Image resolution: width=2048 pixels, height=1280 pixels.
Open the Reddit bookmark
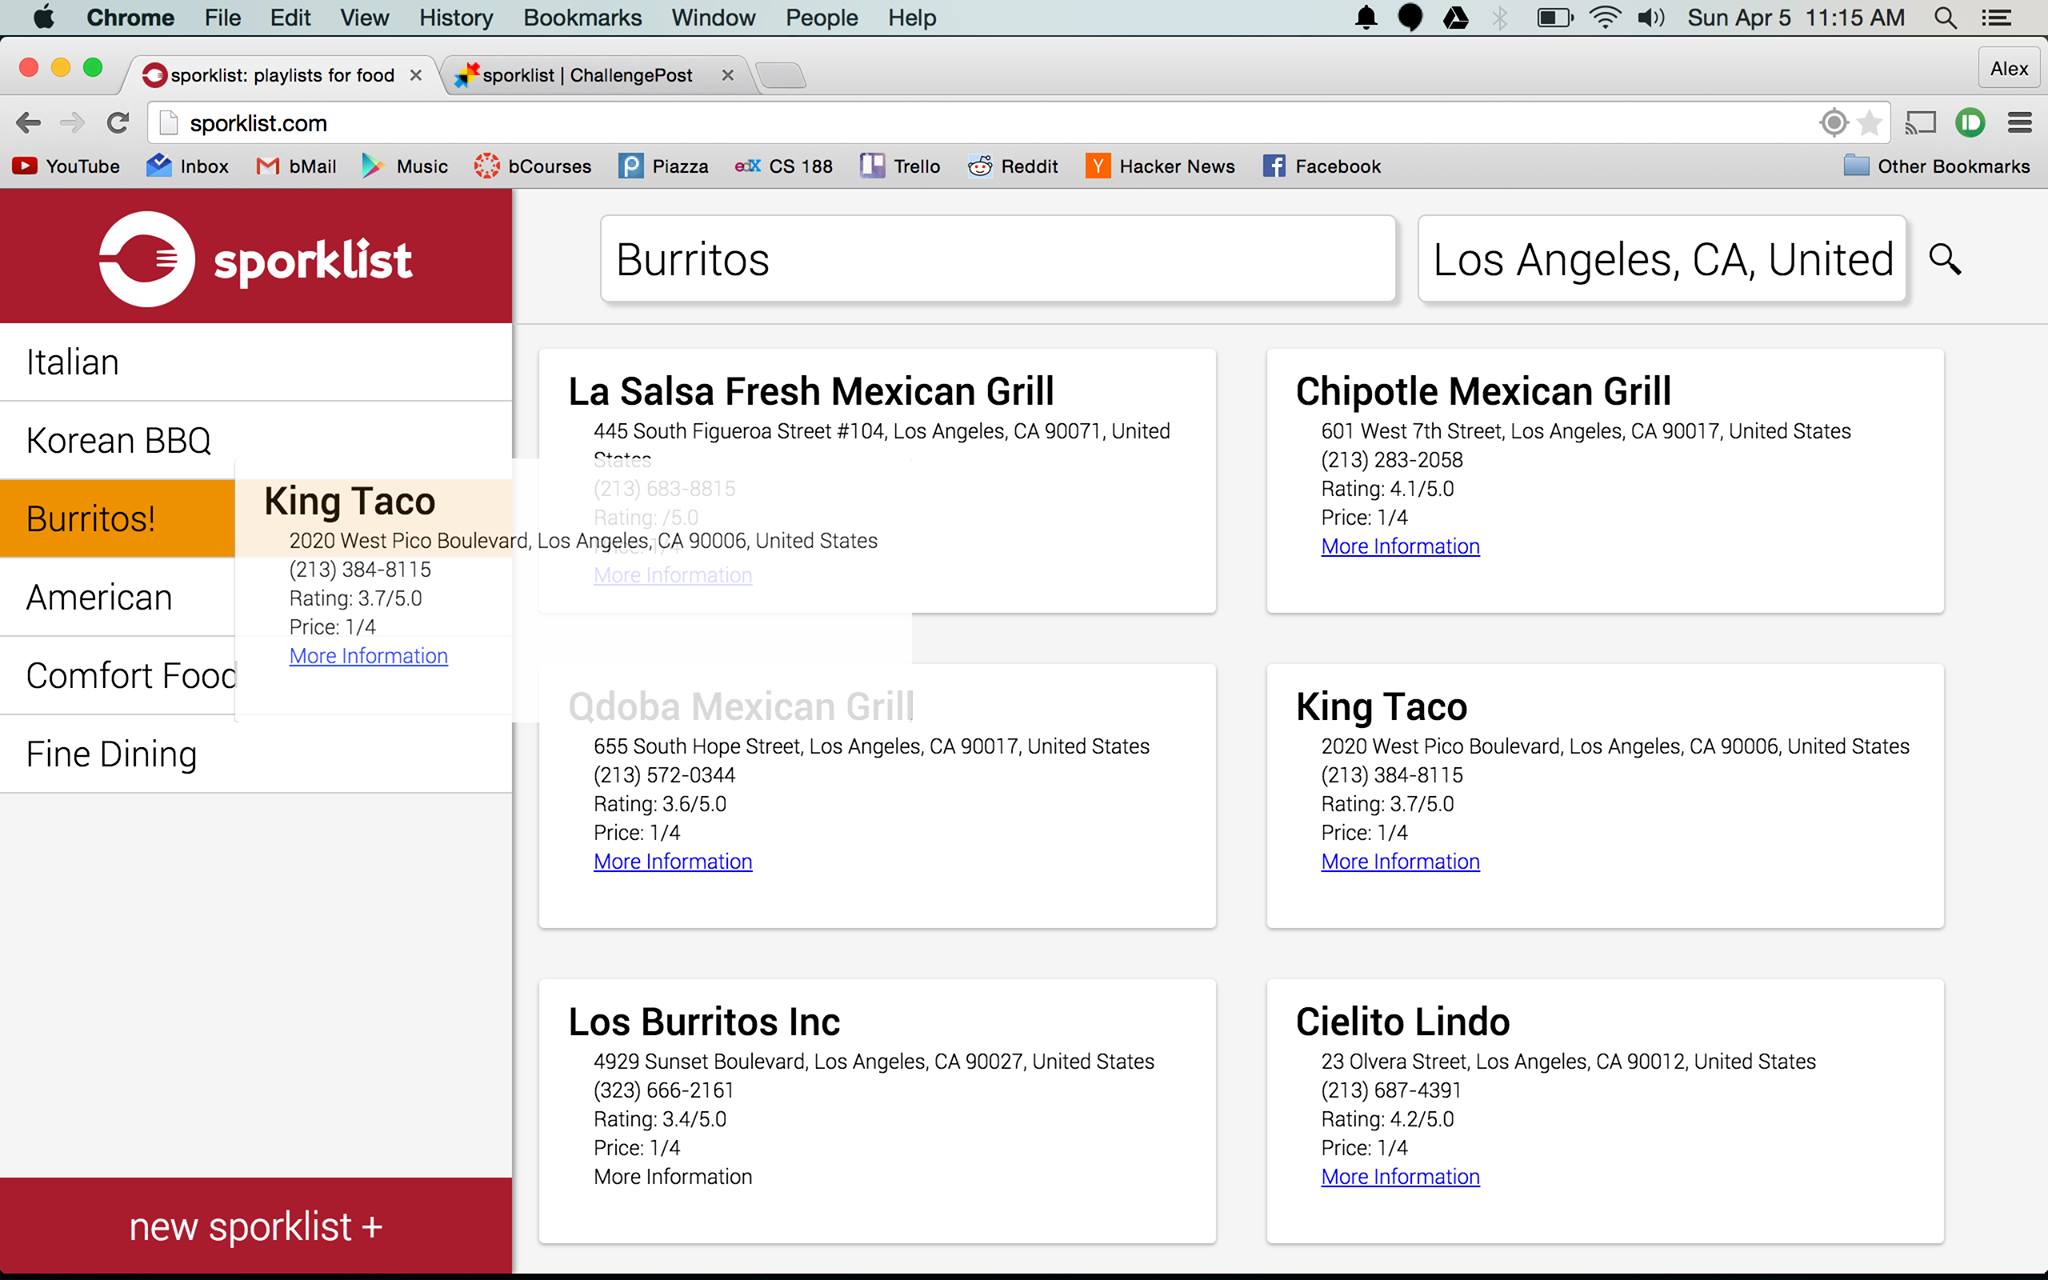click(x=1013, y=166)
